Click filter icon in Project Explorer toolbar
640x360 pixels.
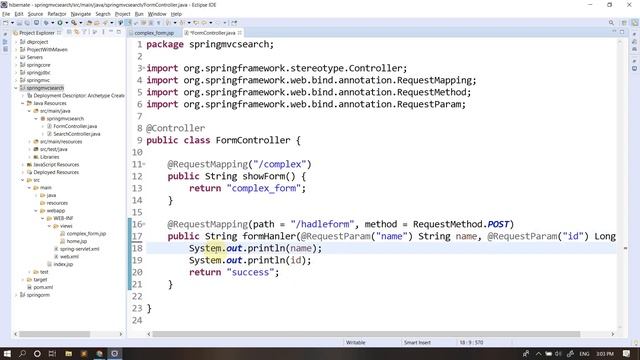click(85, 32)
